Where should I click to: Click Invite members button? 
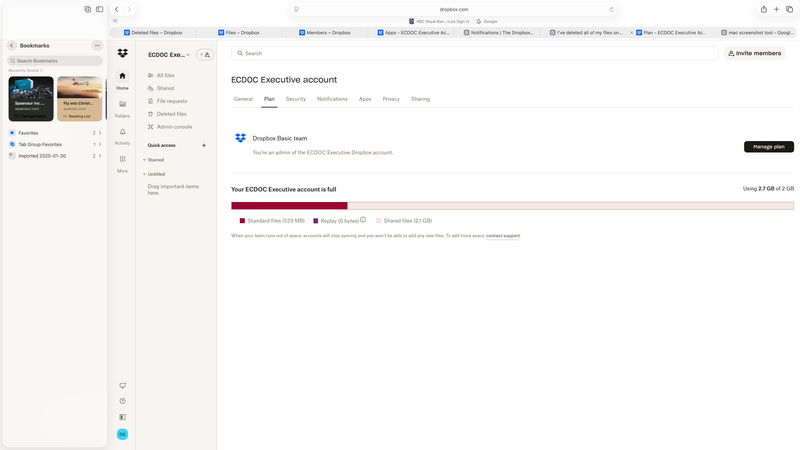tap(755, 53)
